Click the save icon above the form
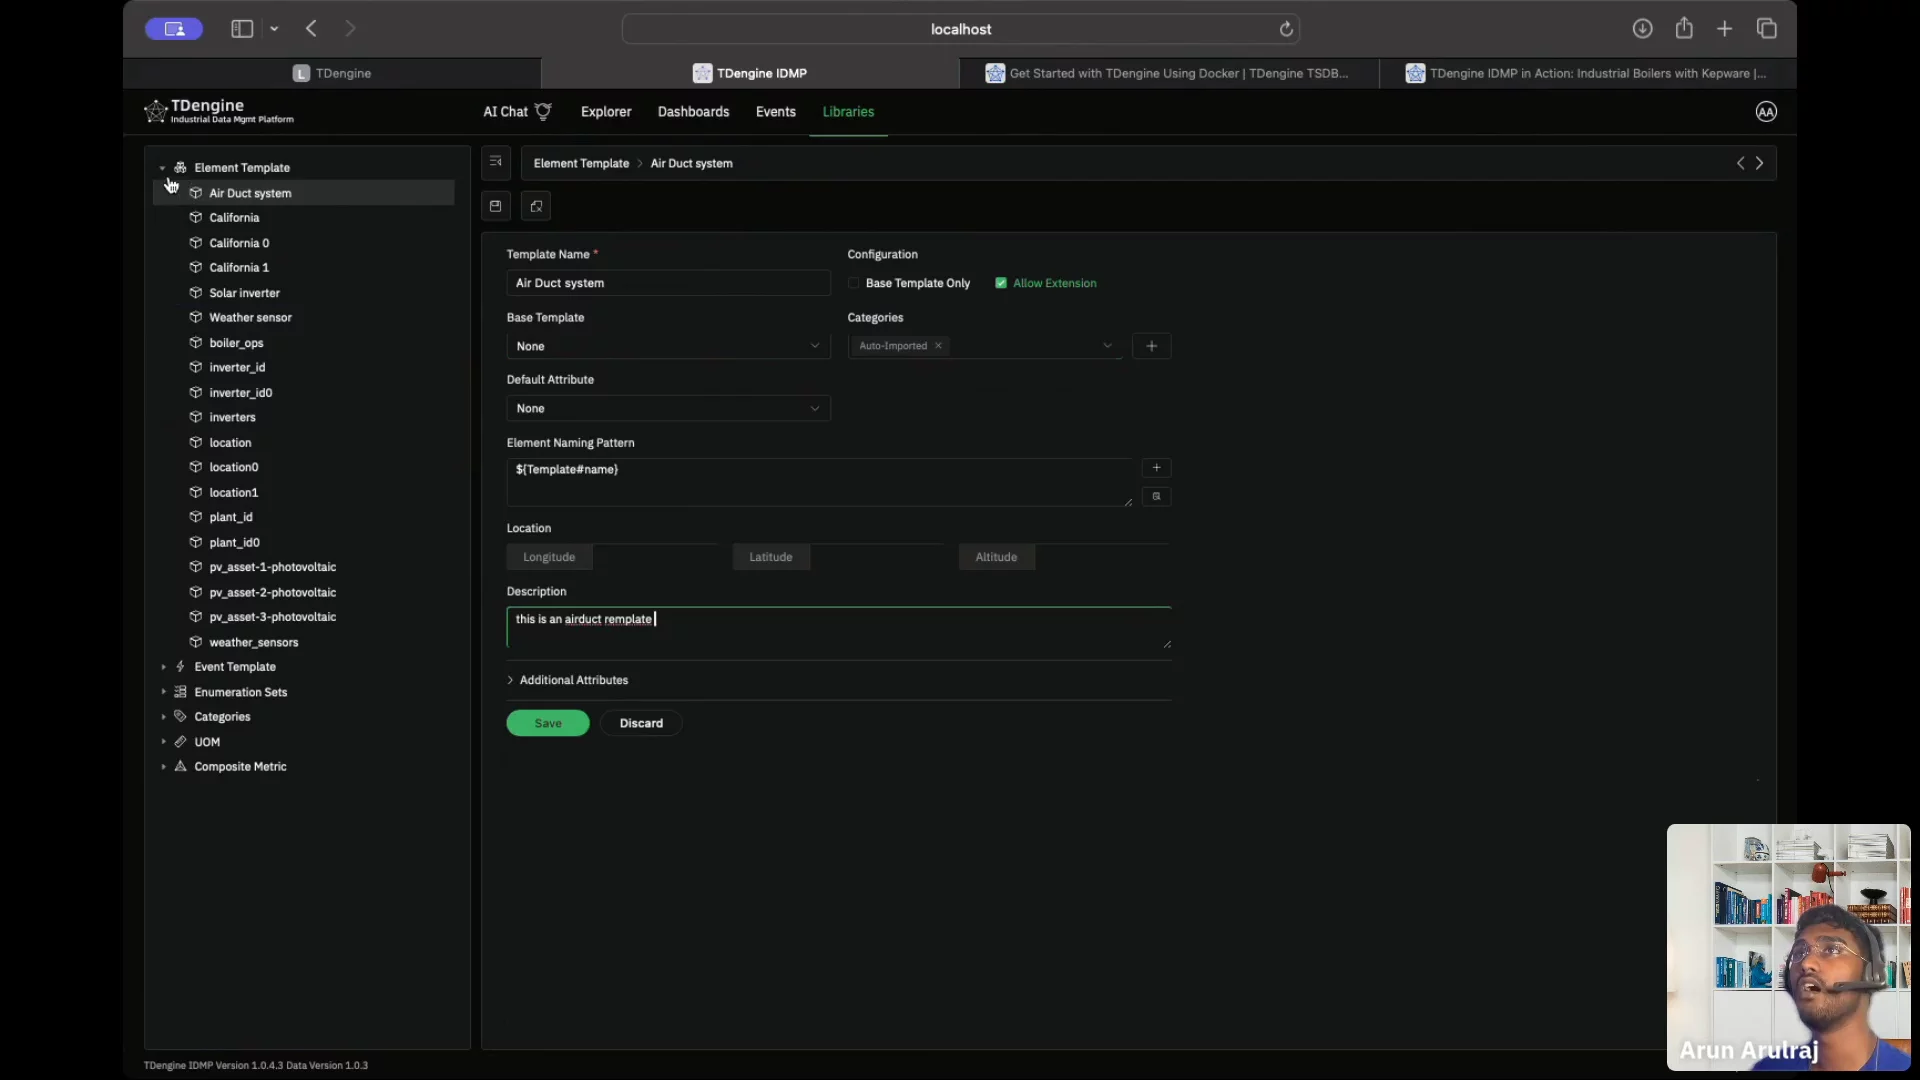 click(x=495, y=206)
